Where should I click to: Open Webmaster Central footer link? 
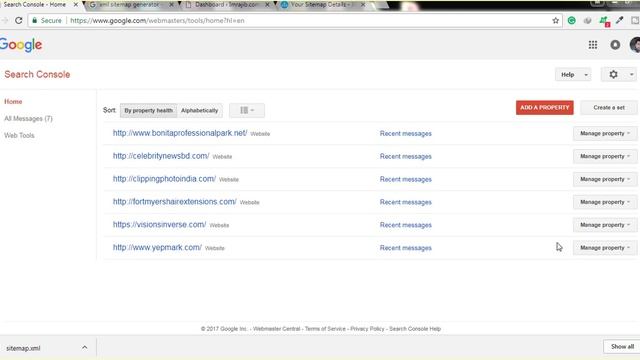(276, 329)
